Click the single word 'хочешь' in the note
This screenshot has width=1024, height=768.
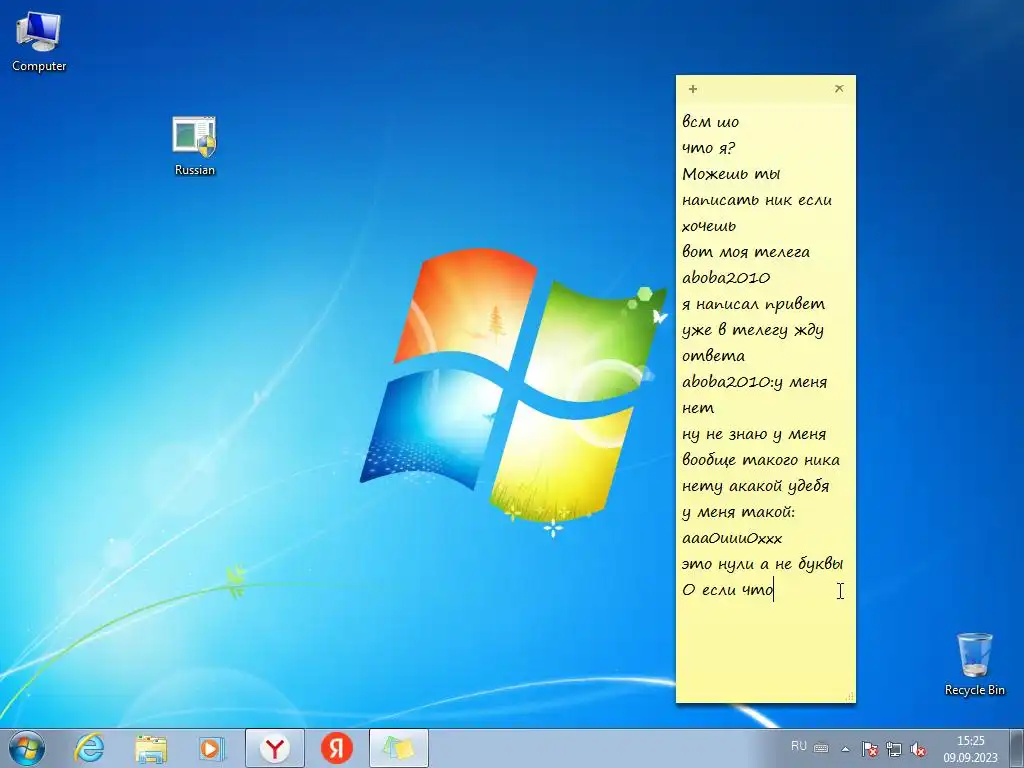tap(709, 226)
